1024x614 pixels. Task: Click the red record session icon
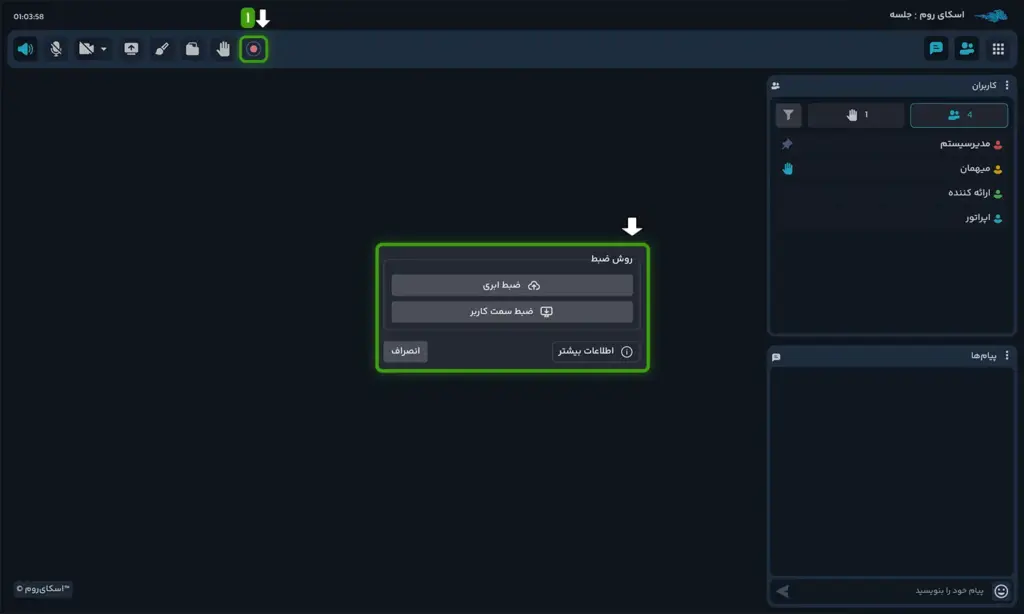254,49
